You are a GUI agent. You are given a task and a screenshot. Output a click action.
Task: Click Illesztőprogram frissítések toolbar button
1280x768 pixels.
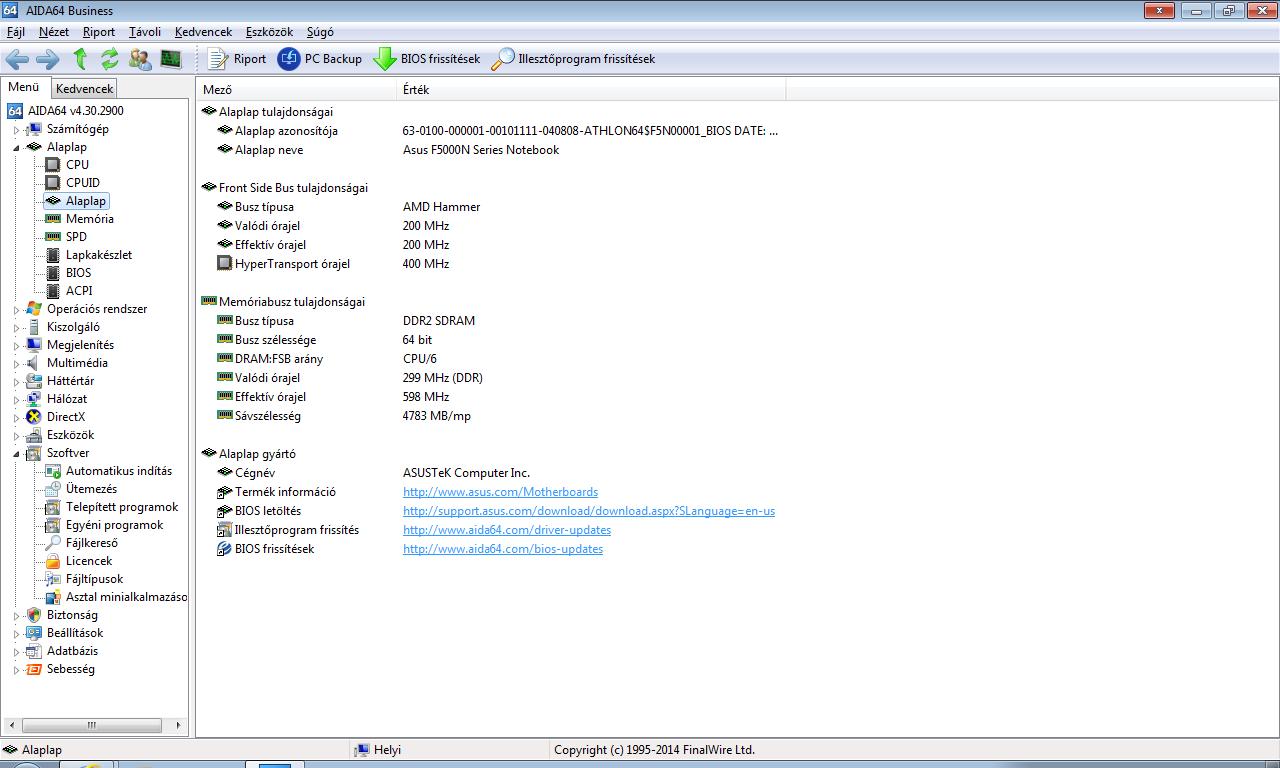click(573, 59)
